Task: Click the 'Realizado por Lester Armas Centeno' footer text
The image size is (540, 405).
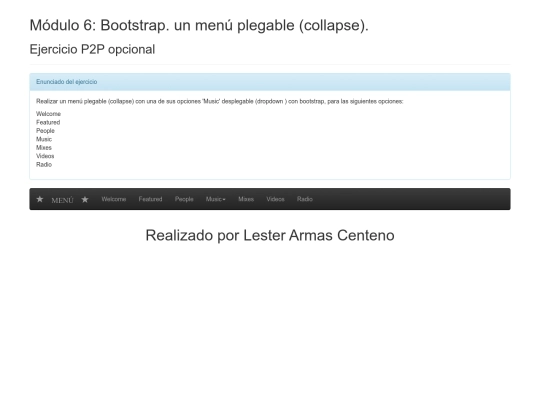Action: coord(270,236)
